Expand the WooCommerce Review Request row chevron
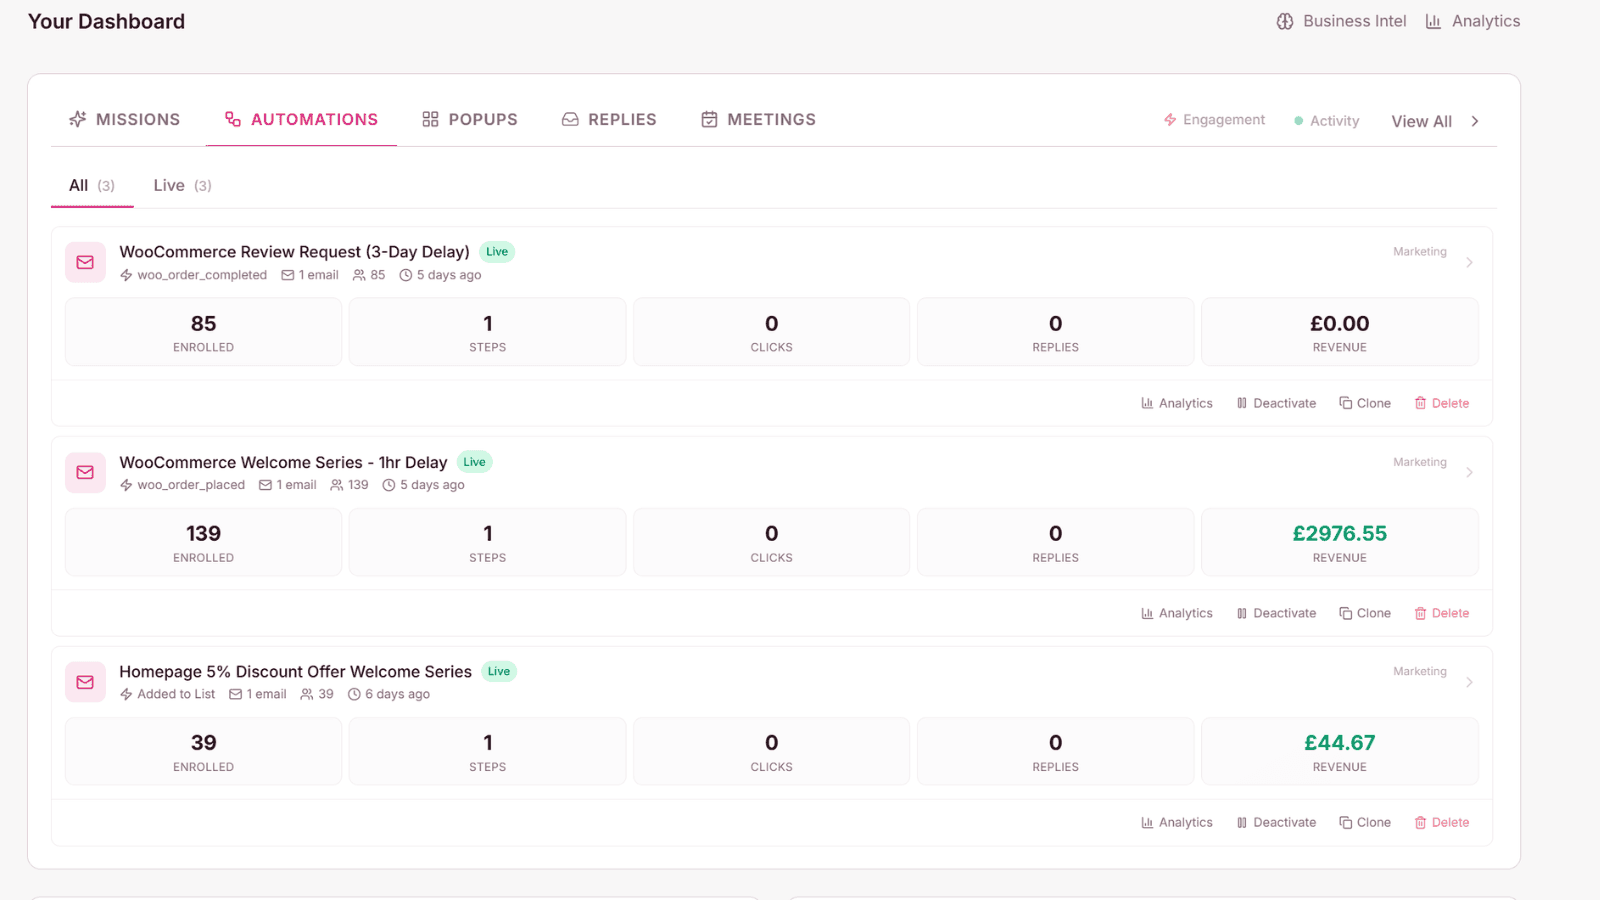The height and width of the screenshot is (900, 1600). point(1469,262)
